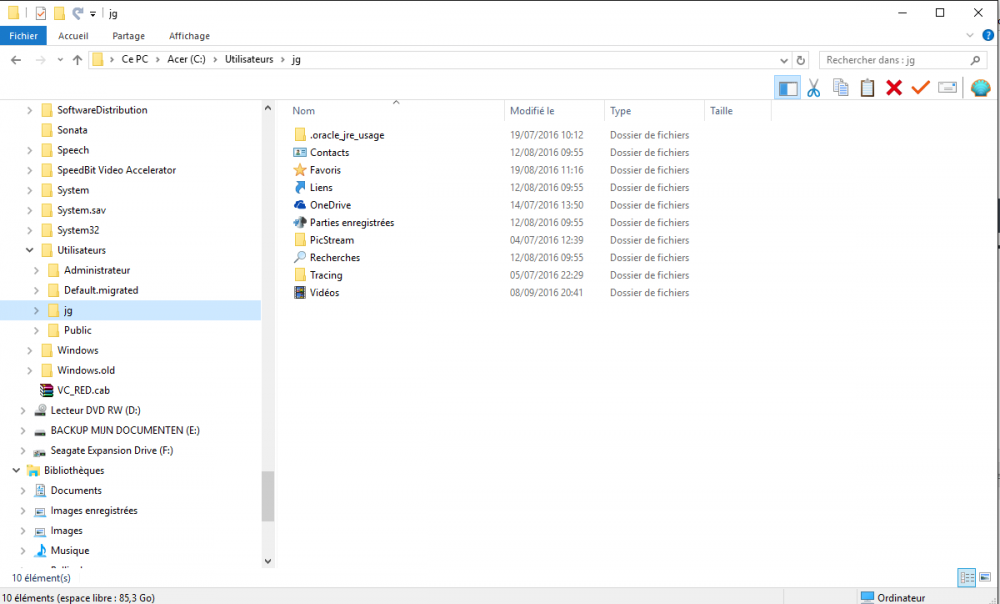
Task: Click the navigation pane vertical scrollbar thumb
Action: point(267,496)
